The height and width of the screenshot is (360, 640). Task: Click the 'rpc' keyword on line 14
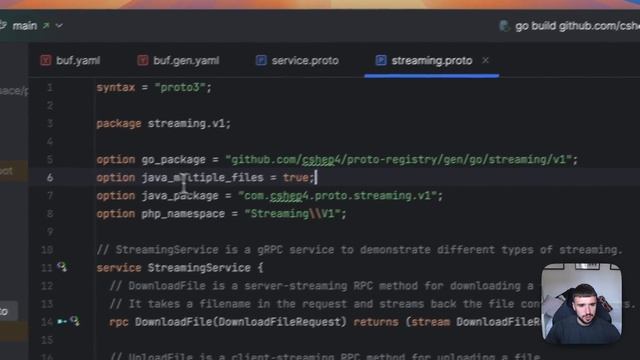pos(119,322)
